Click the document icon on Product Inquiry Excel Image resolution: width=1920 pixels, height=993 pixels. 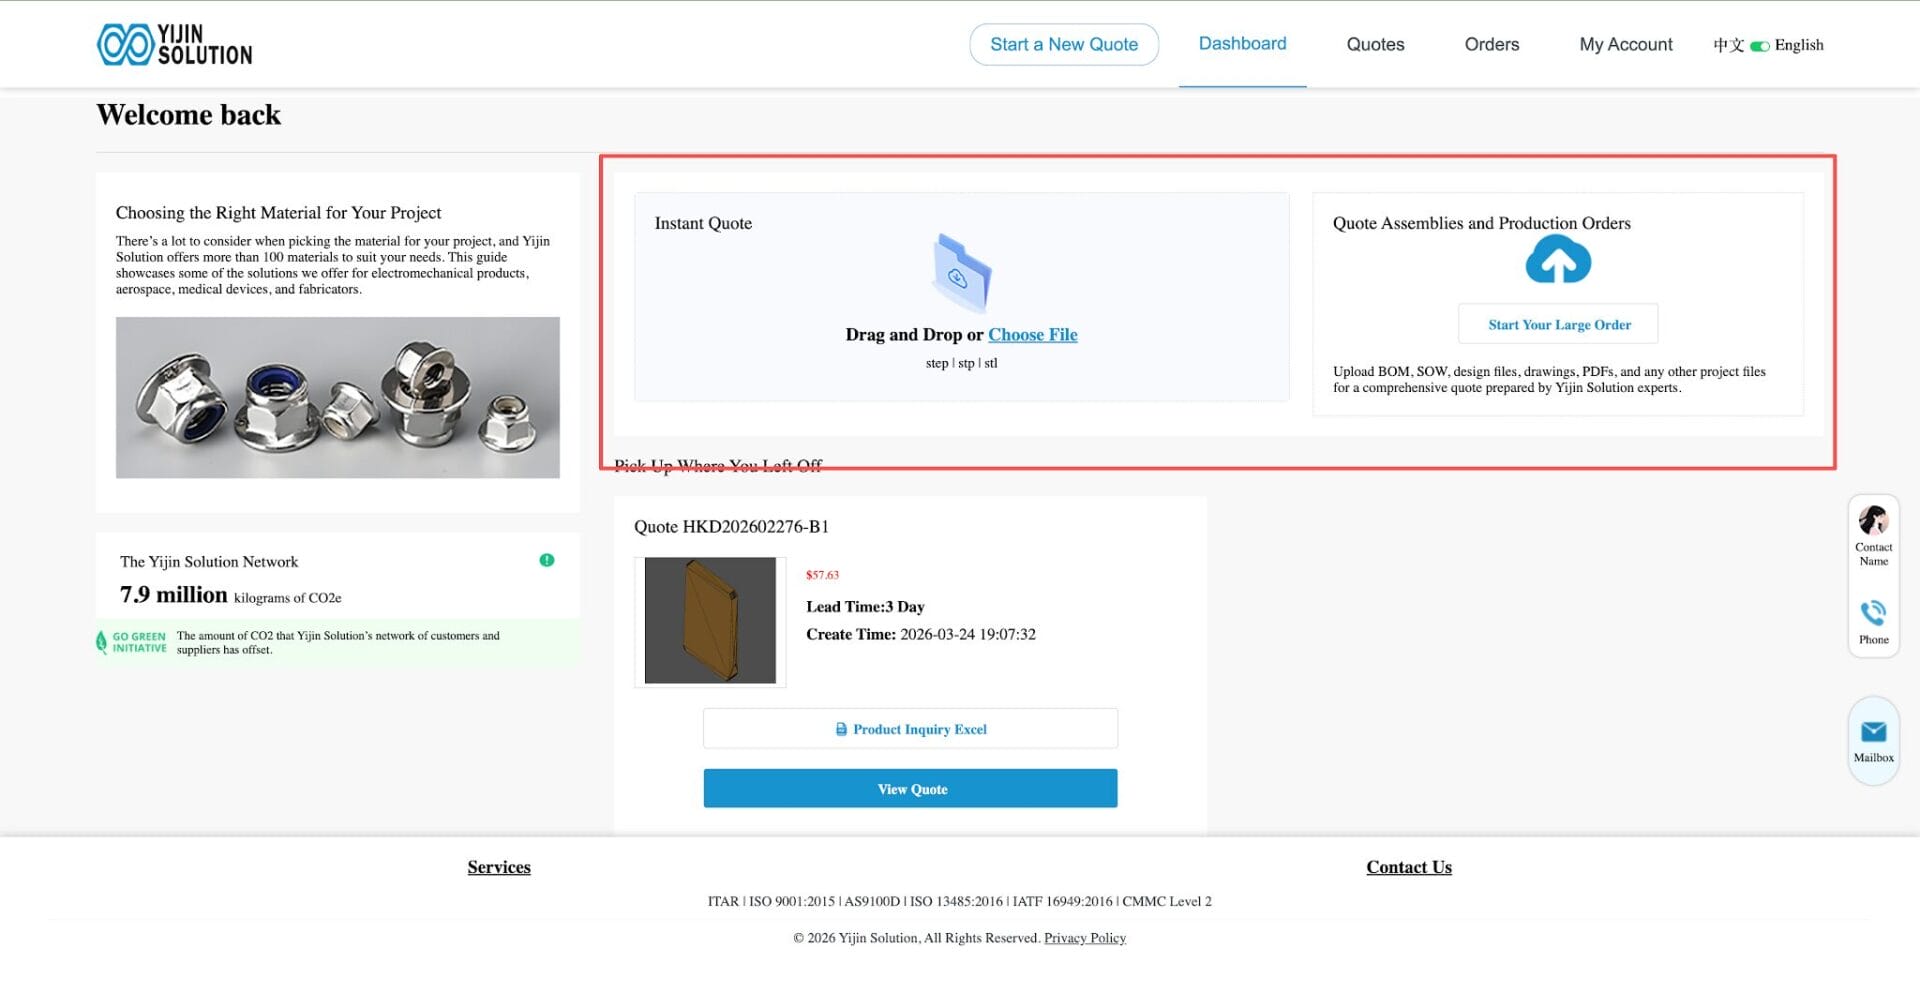click(841, 729)
